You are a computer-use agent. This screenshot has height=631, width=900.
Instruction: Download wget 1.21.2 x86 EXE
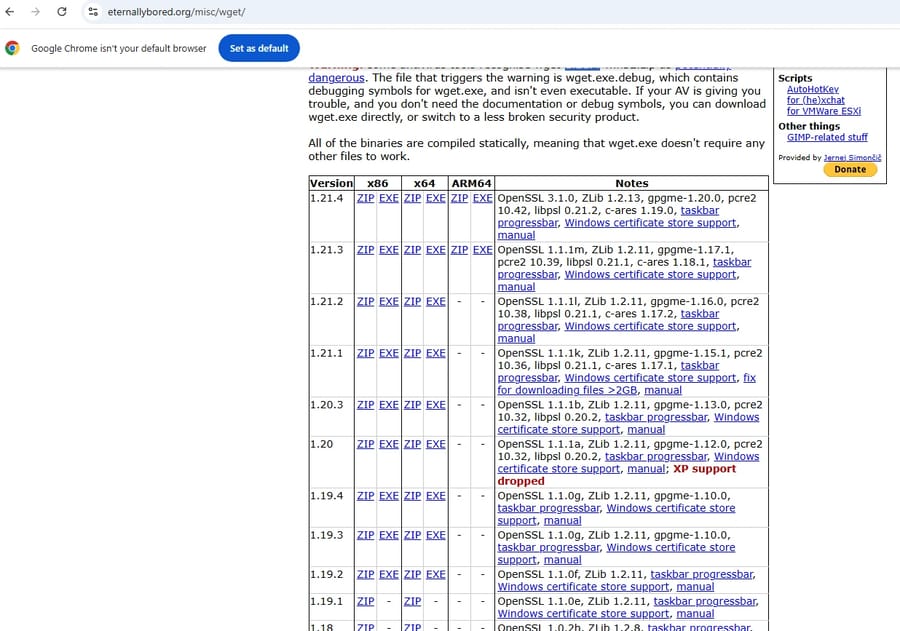pyautogui.click(x=389, y=301)
